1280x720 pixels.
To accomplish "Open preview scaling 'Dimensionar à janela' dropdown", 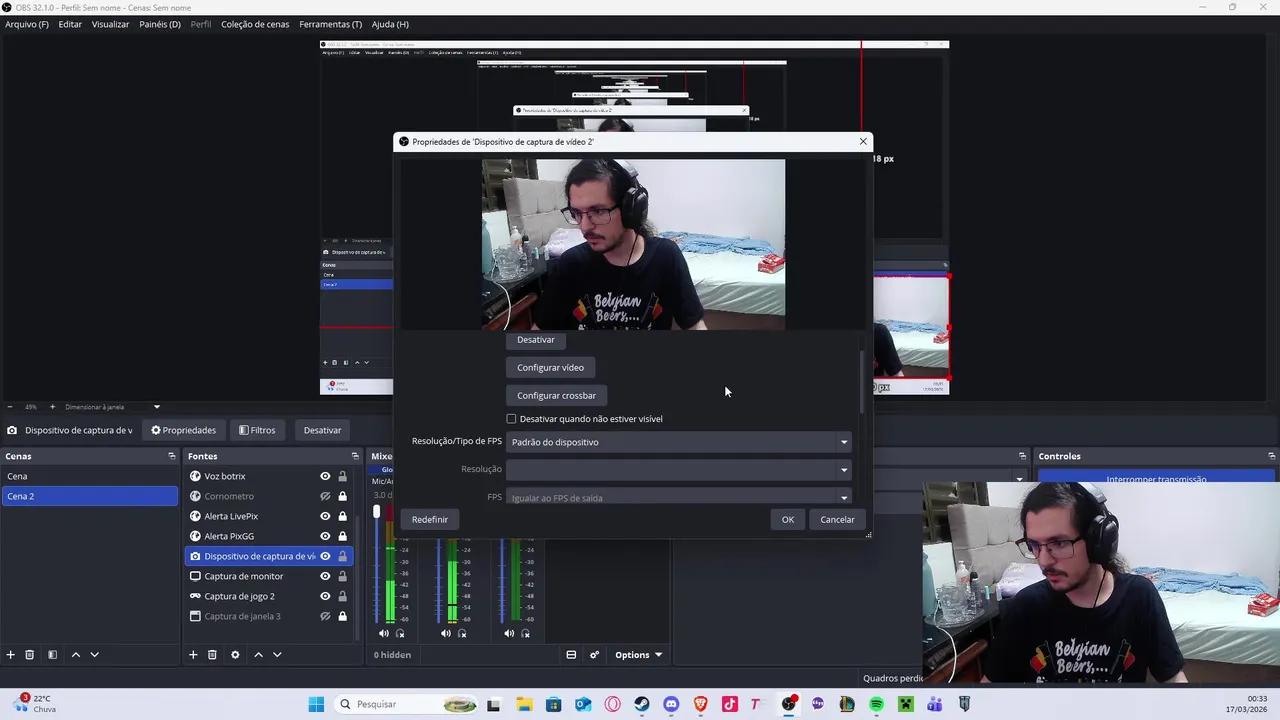I will pos(112,407).
